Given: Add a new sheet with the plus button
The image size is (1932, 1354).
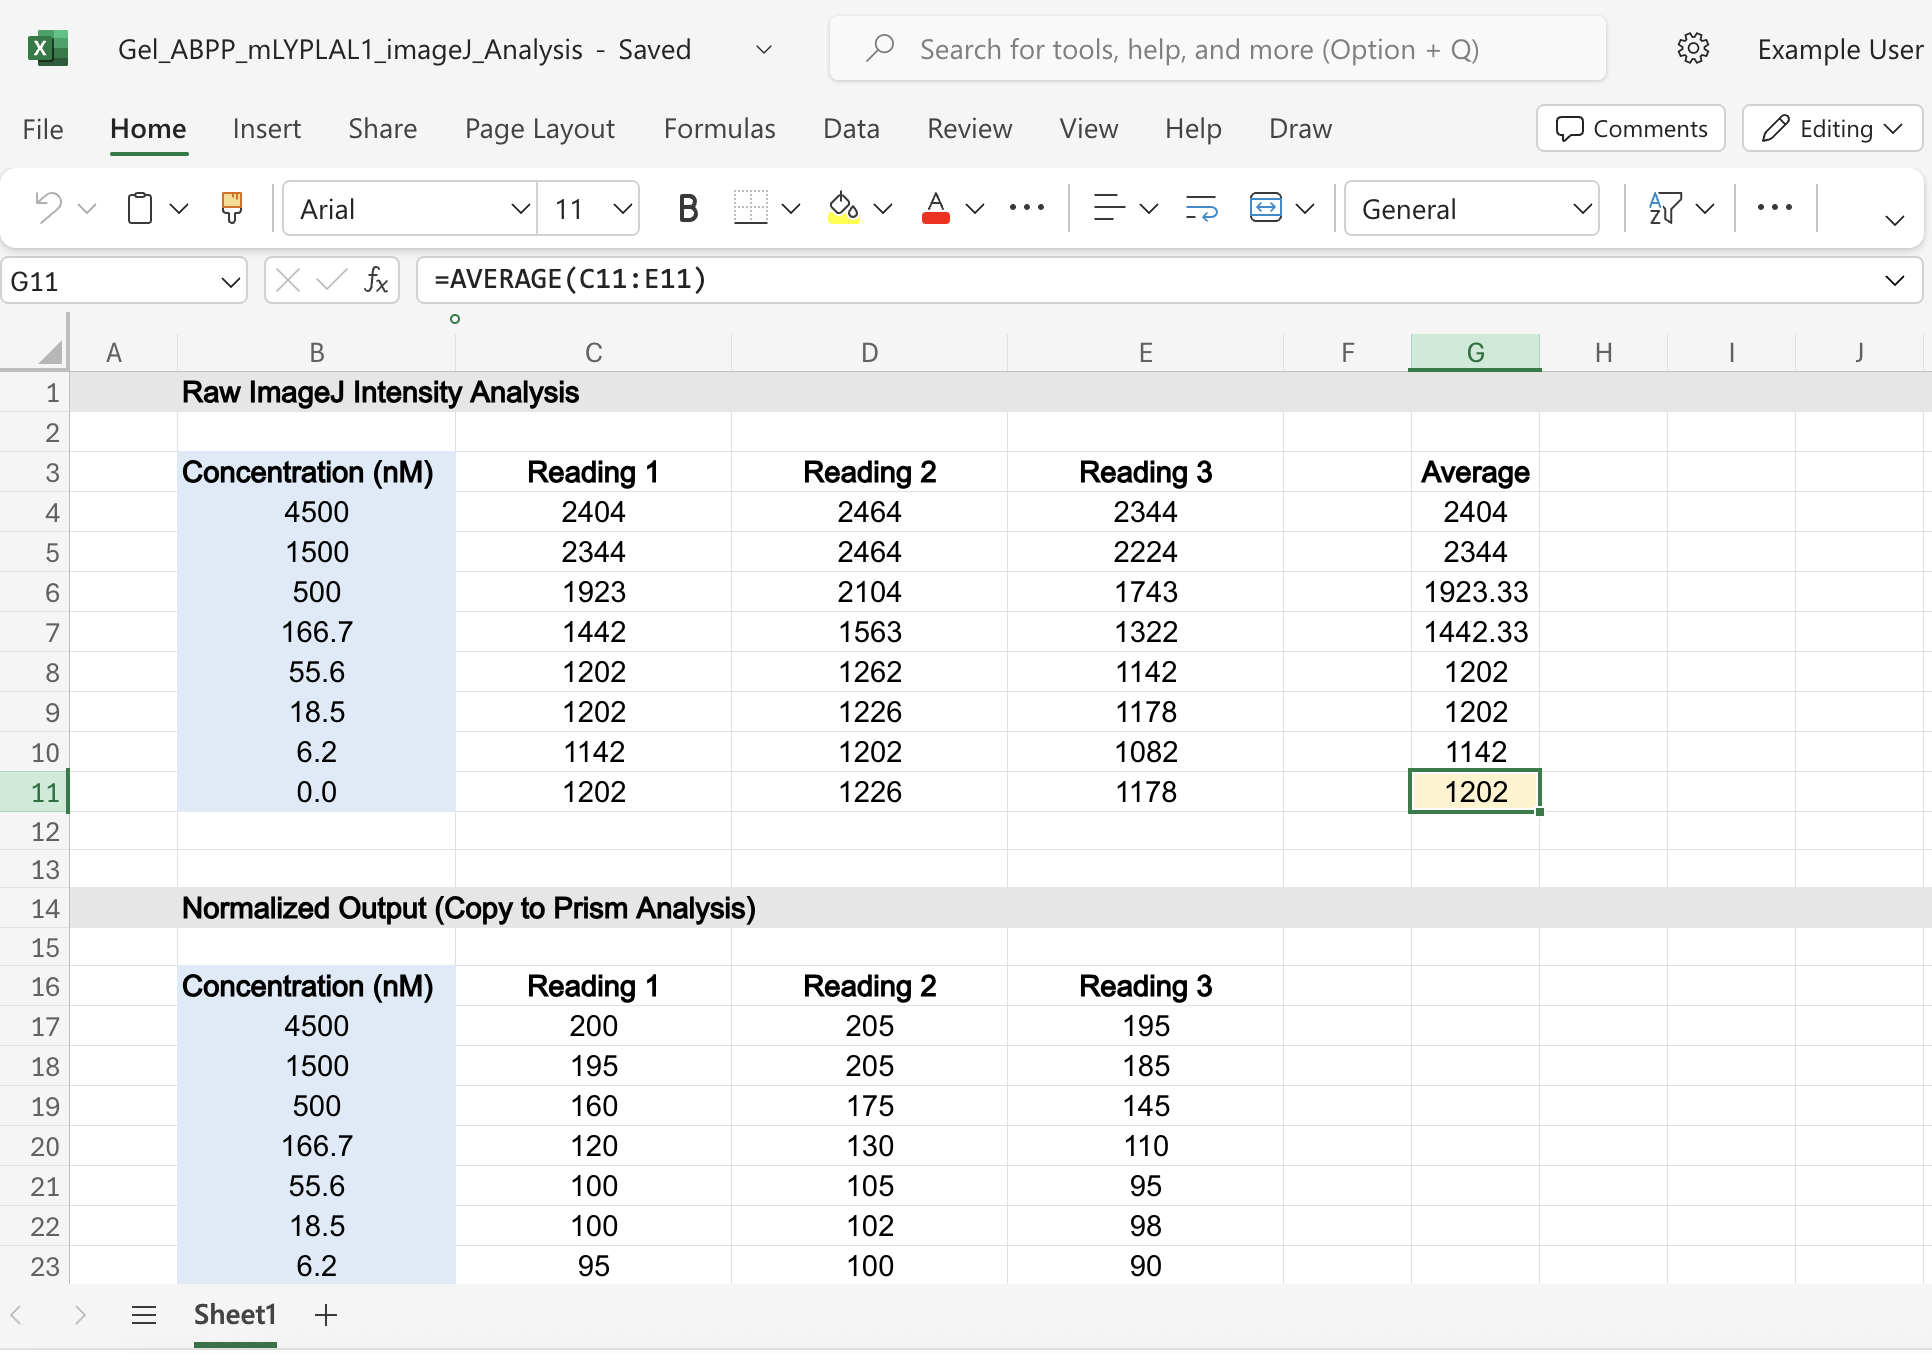Looking at the screenshot, I should click(325, 1315).
